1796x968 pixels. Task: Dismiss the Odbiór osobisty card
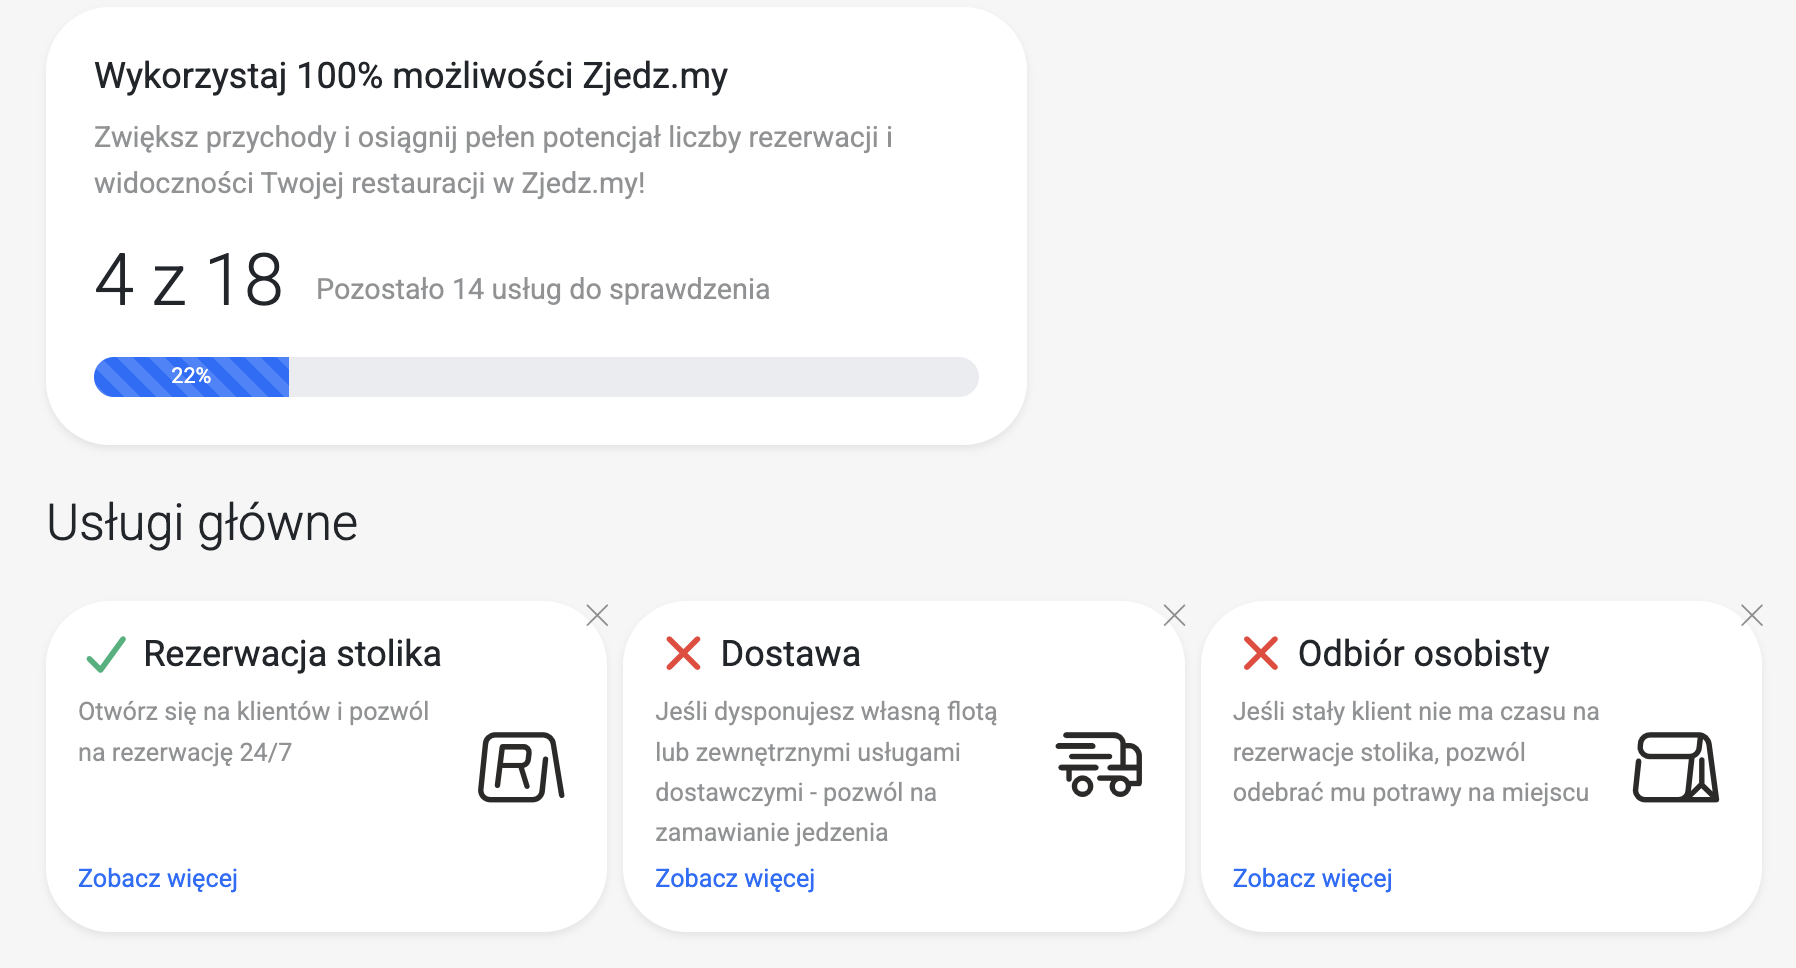(x=1751, y=615)
